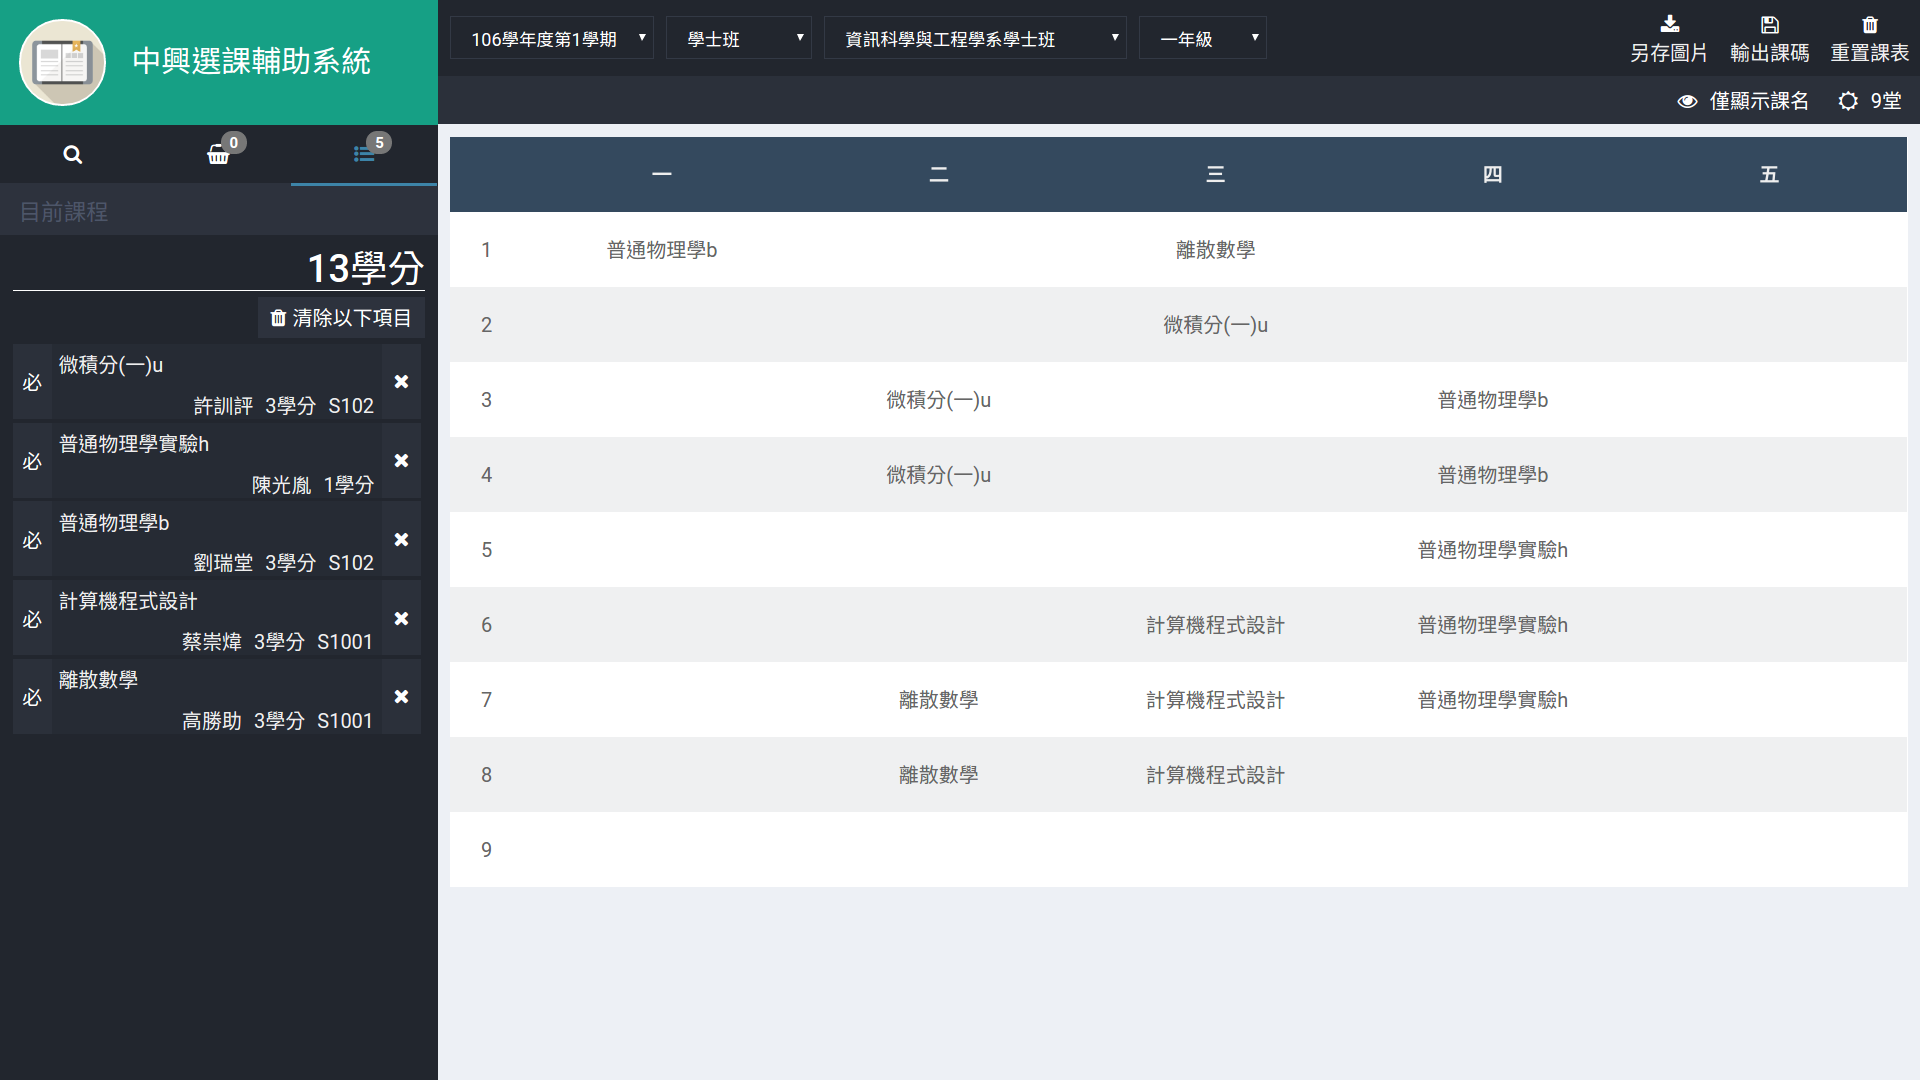Screen dimensions: 1920x1080
Task: Open the 資訊科學與工程學系學士班 department dropdown
Action: [x=974, y=39]
